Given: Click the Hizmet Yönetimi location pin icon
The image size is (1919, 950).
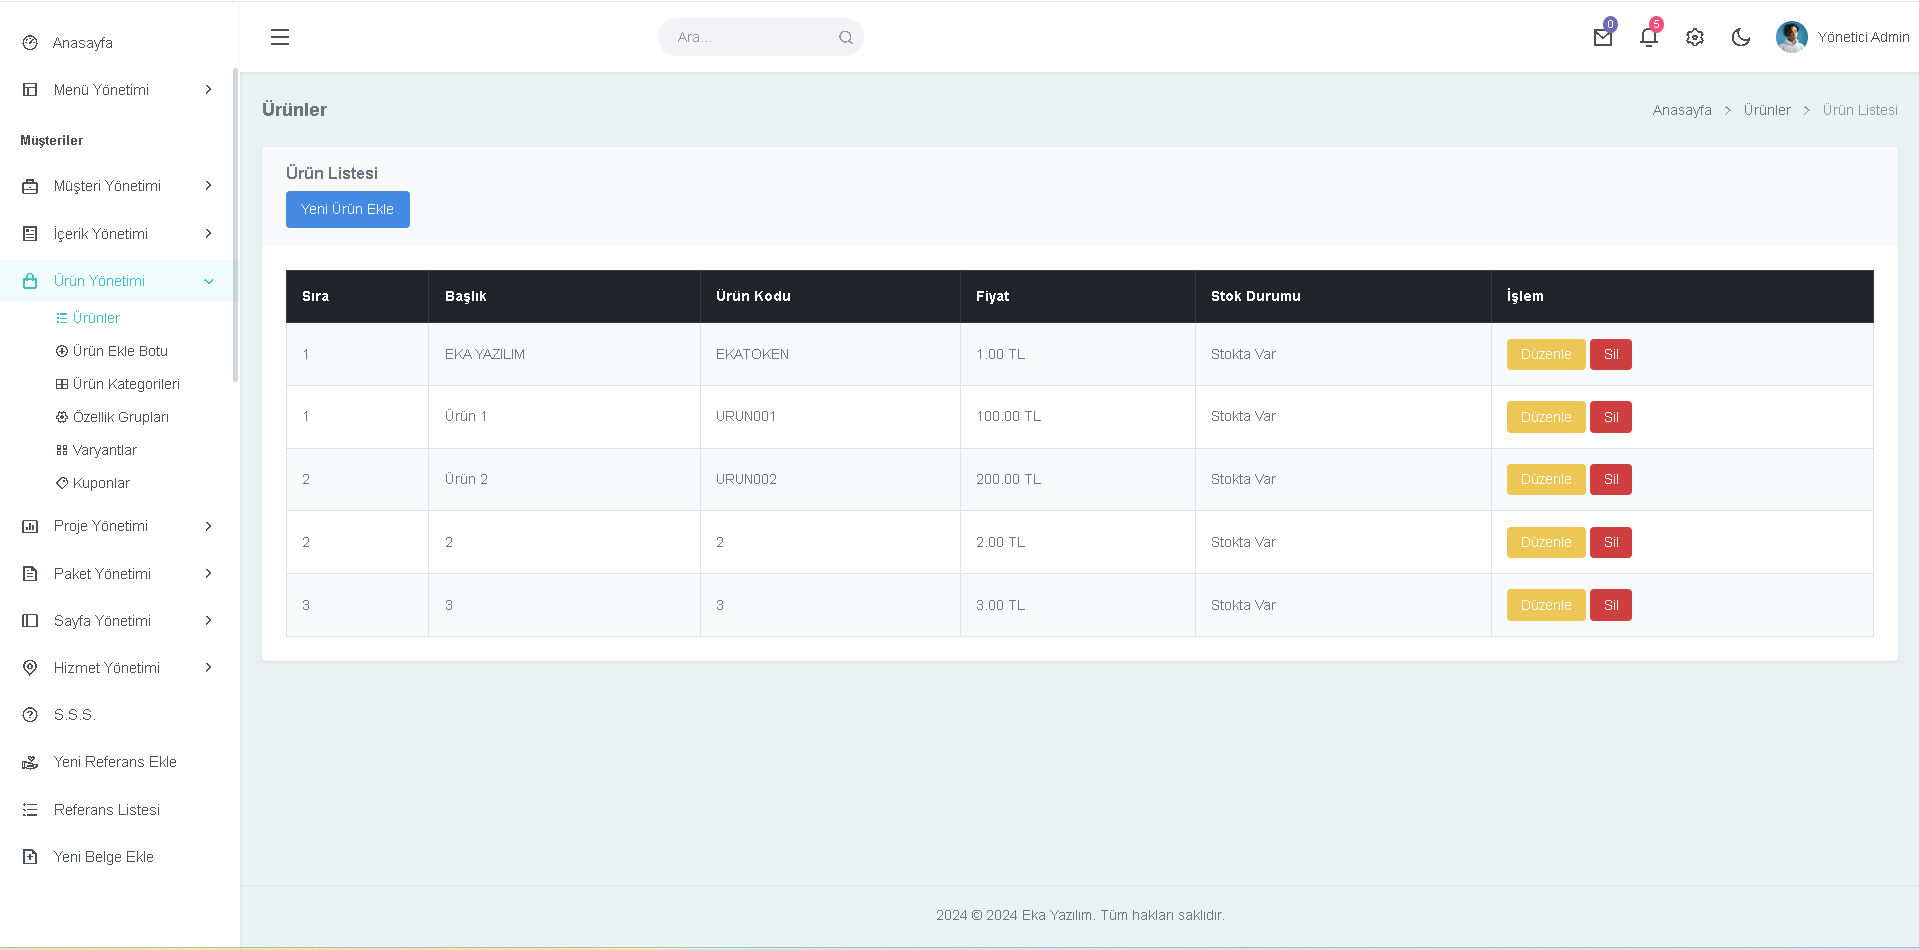Looking at the screenshot, I should [30, 668].
